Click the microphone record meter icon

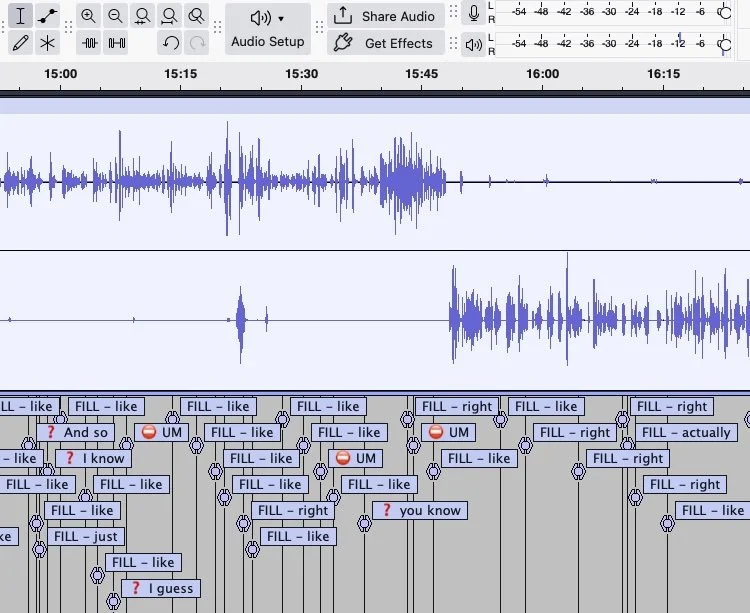coord(474,13)
